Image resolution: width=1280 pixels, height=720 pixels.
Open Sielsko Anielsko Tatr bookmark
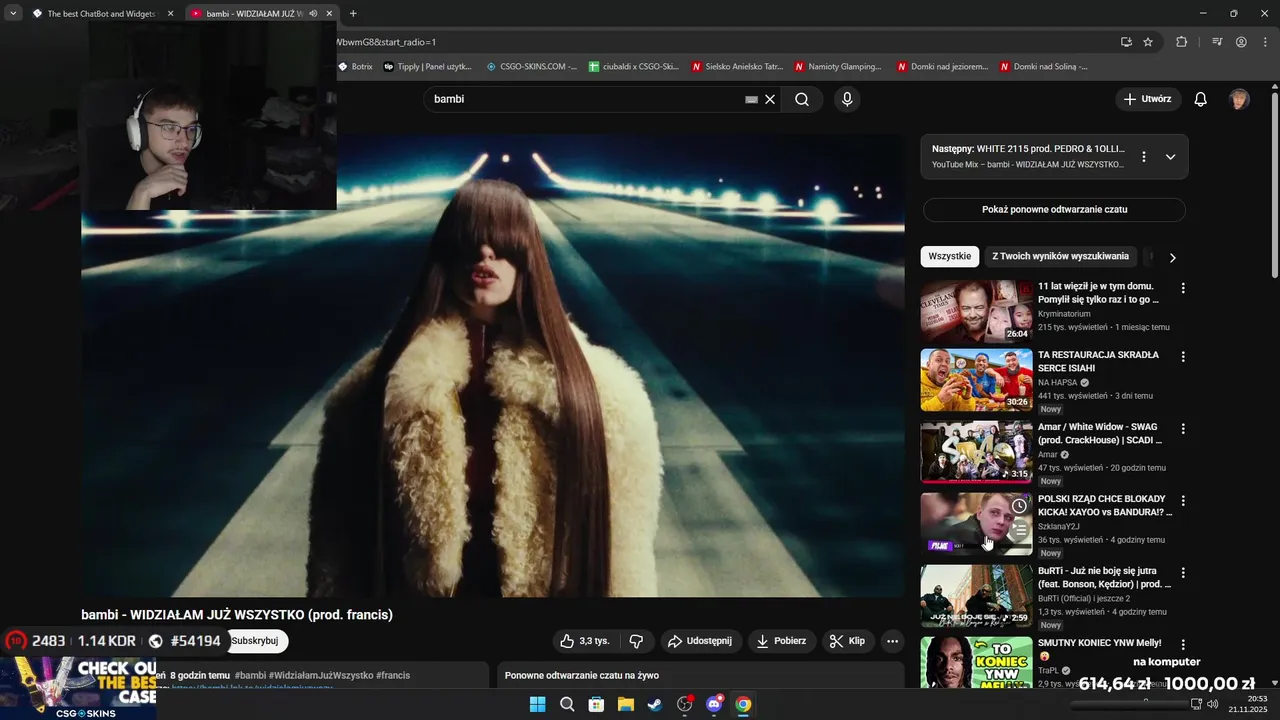click(x=737, y=67)
